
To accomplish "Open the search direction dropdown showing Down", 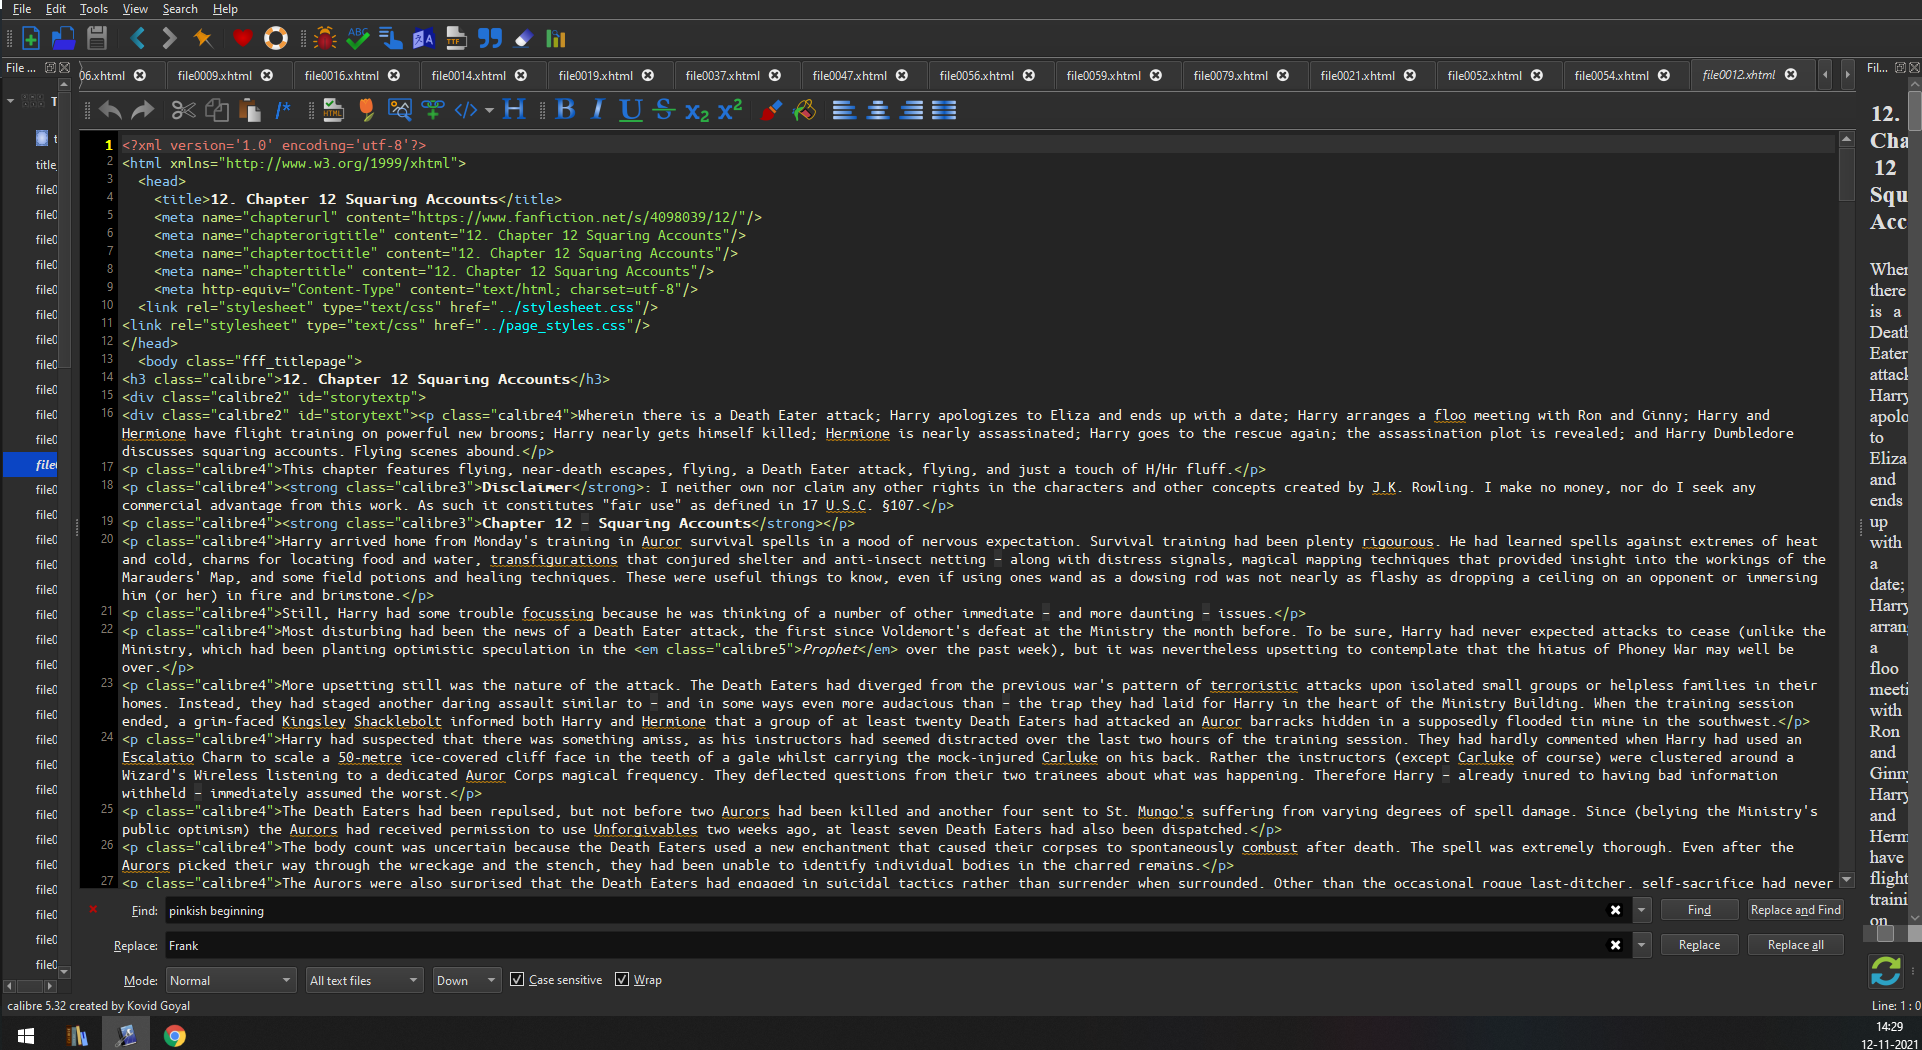I will pos(465,981).
